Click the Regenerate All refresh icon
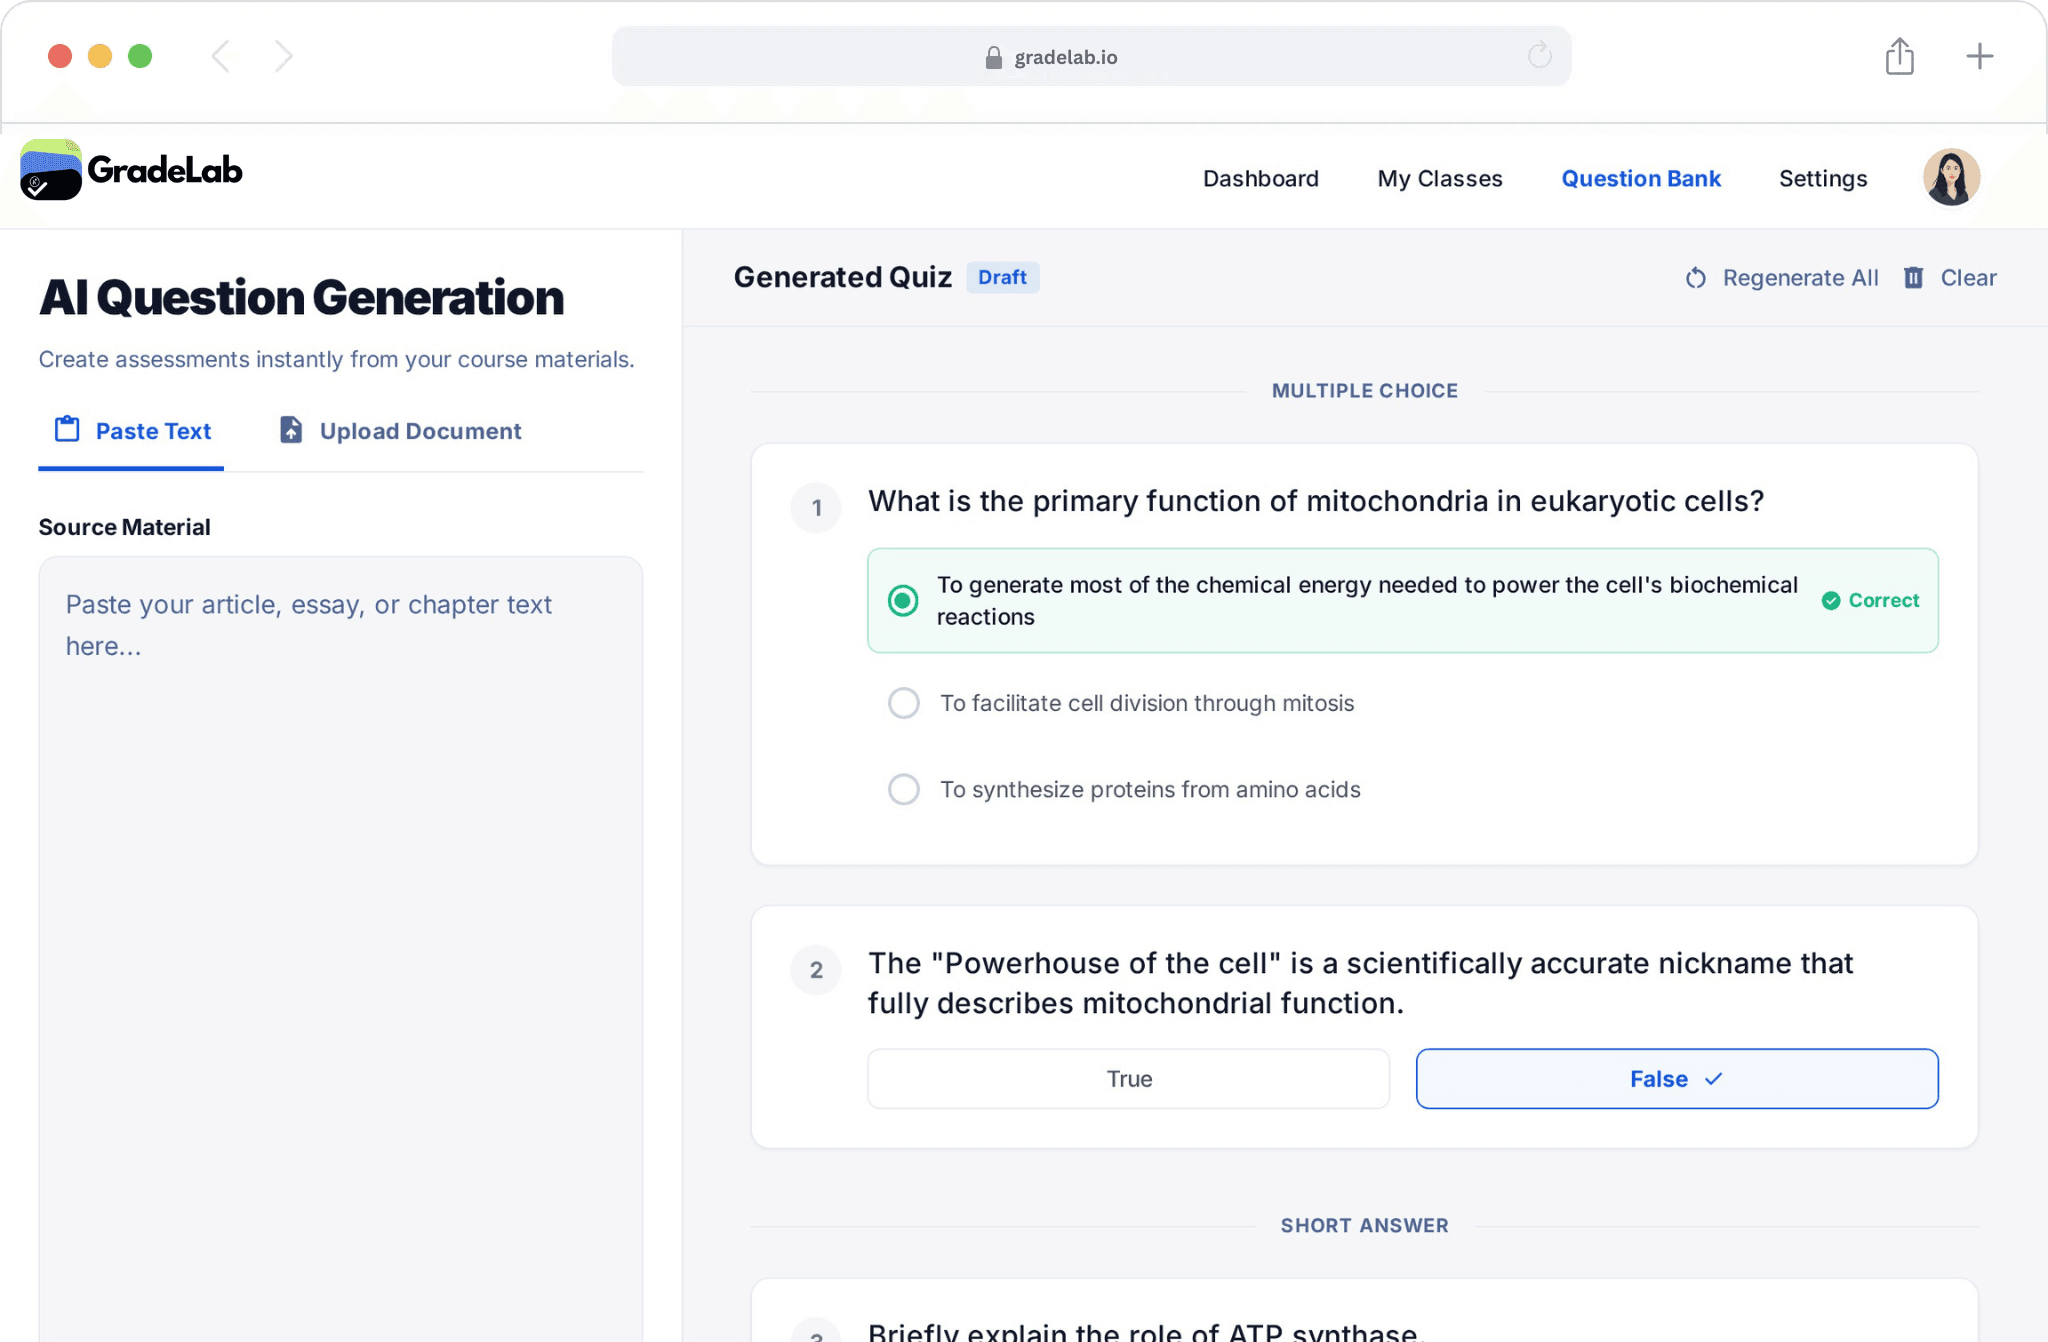2048x1342 pixels. pos(1696,278)
